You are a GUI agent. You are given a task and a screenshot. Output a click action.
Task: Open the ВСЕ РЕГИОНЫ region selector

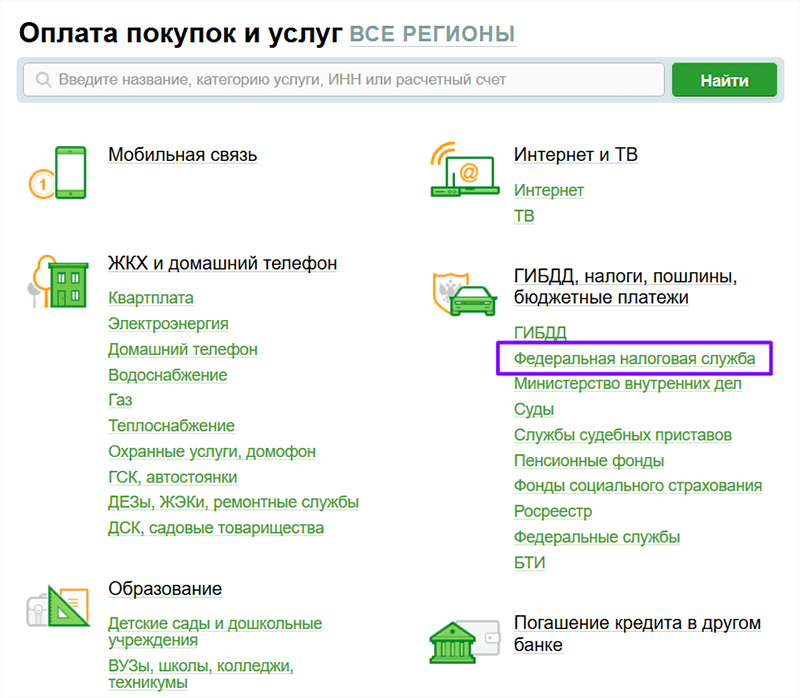(432, 34)
